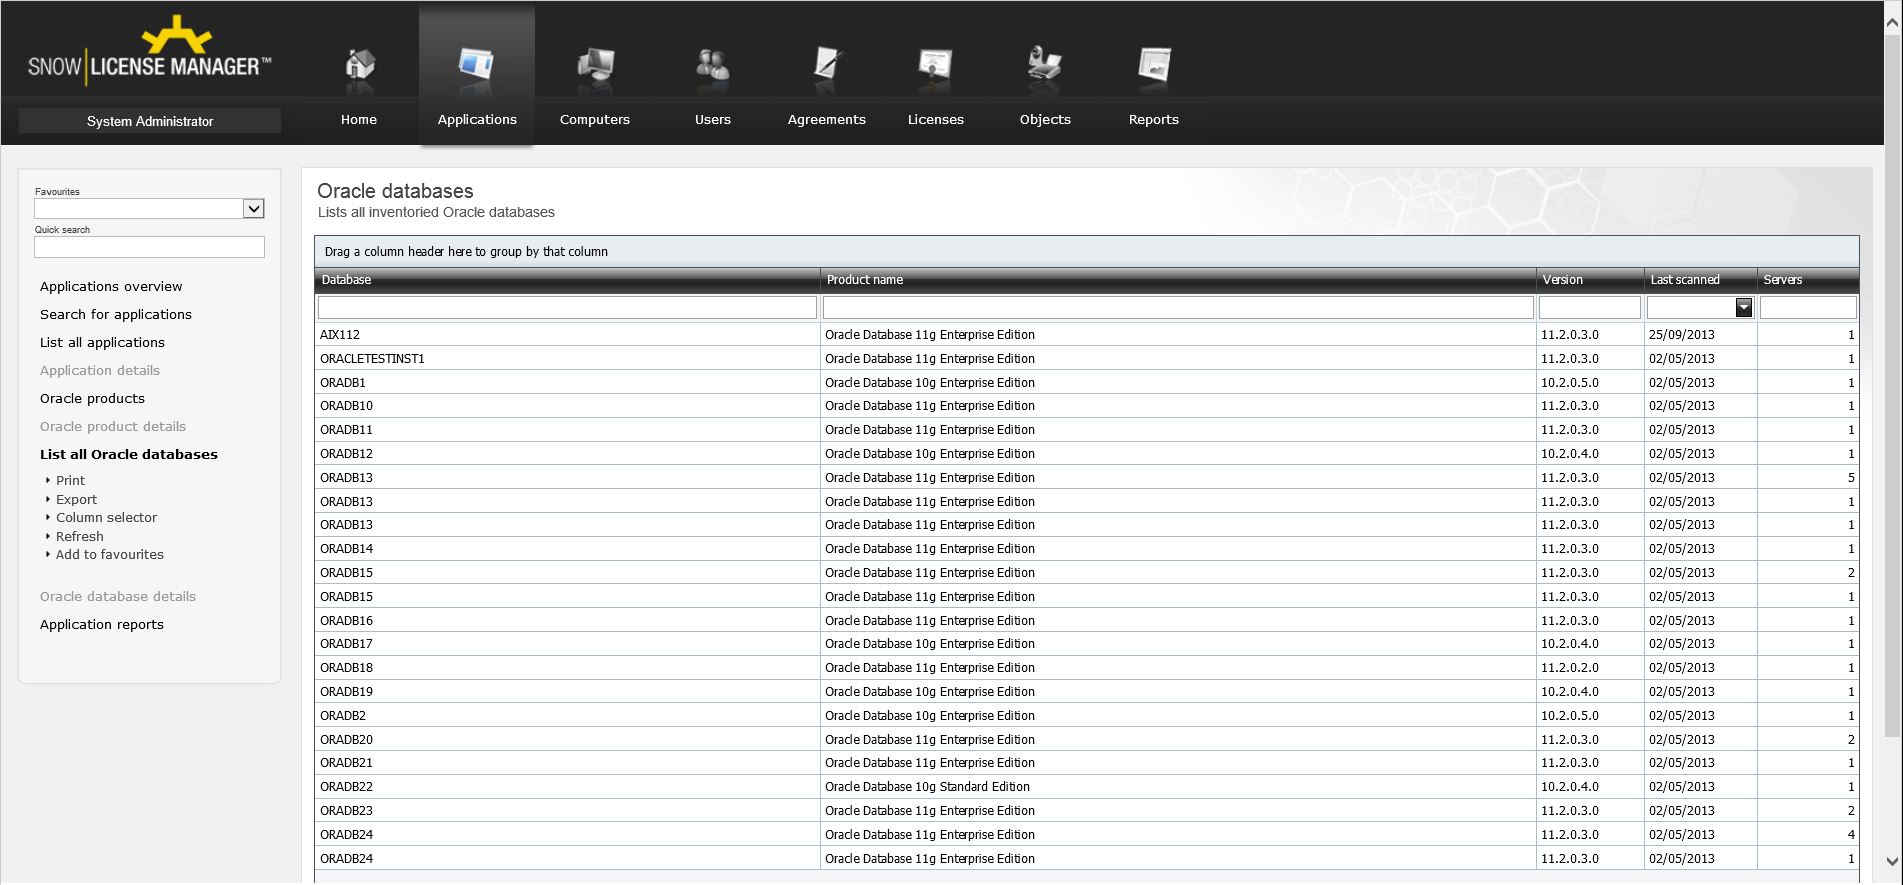Open Oracle products link

92,399
